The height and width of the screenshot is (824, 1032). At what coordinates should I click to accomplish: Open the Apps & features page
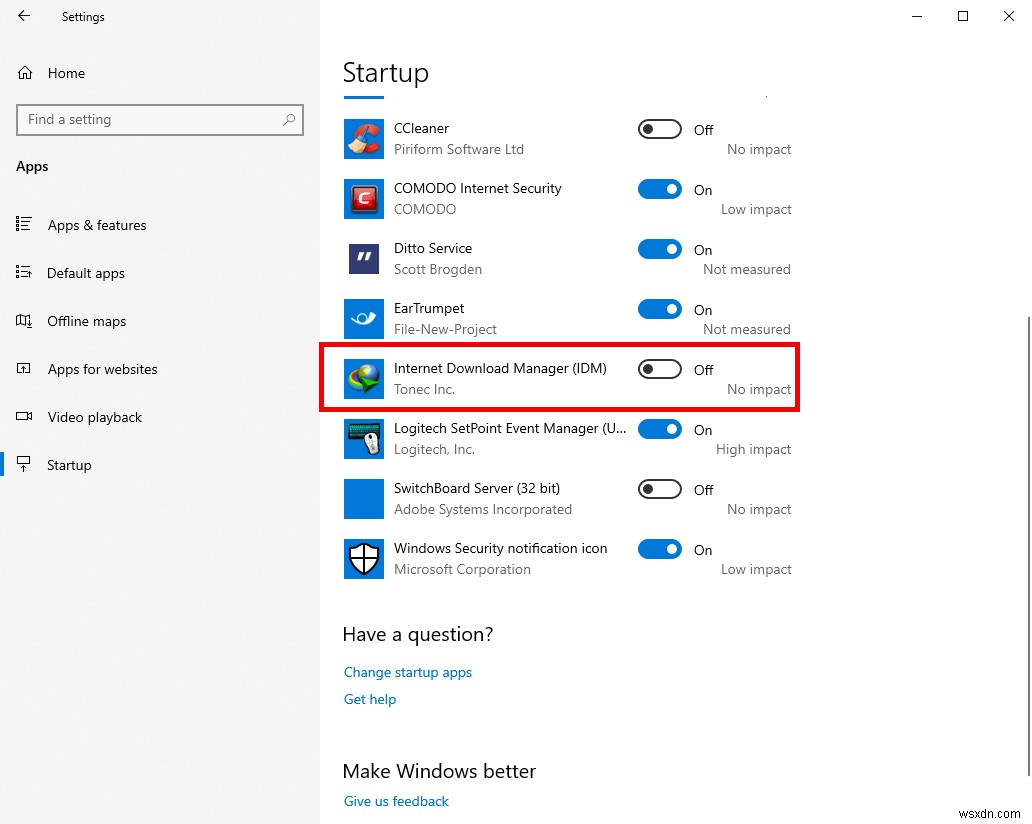click(x=97, y=225)
